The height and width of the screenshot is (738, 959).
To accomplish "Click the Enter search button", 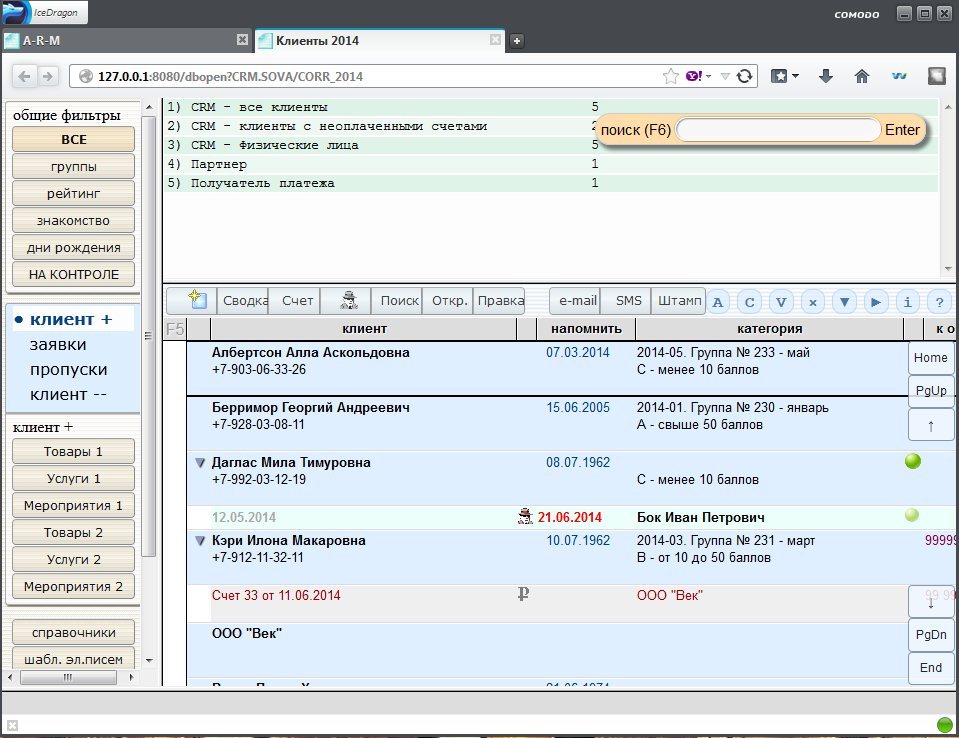I will (x=902, y=130).
